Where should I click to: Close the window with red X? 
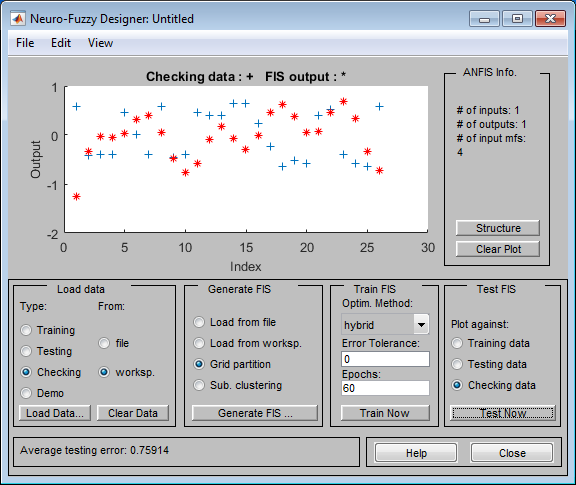(x=550, y=18)
